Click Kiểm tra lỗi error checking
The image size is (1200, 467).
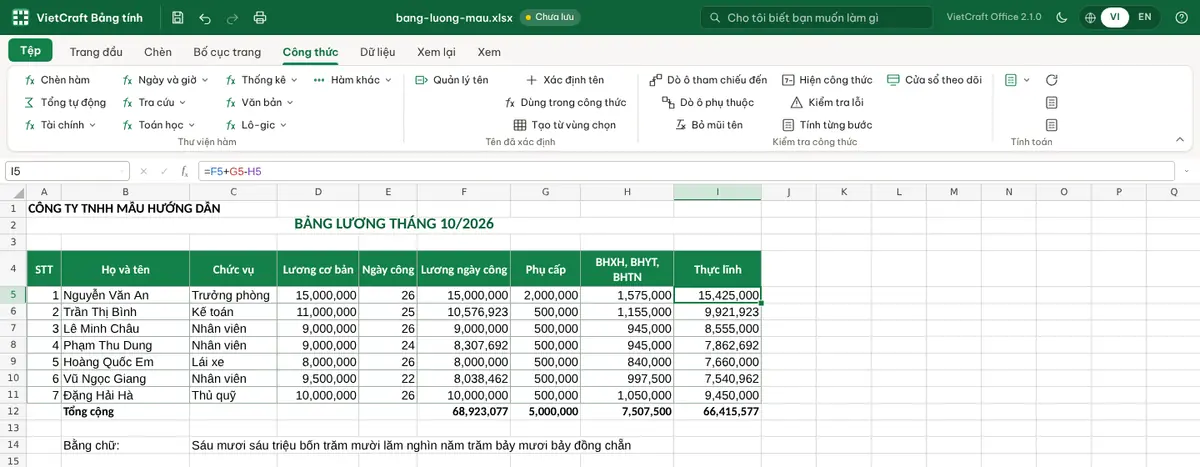point(827,102)
